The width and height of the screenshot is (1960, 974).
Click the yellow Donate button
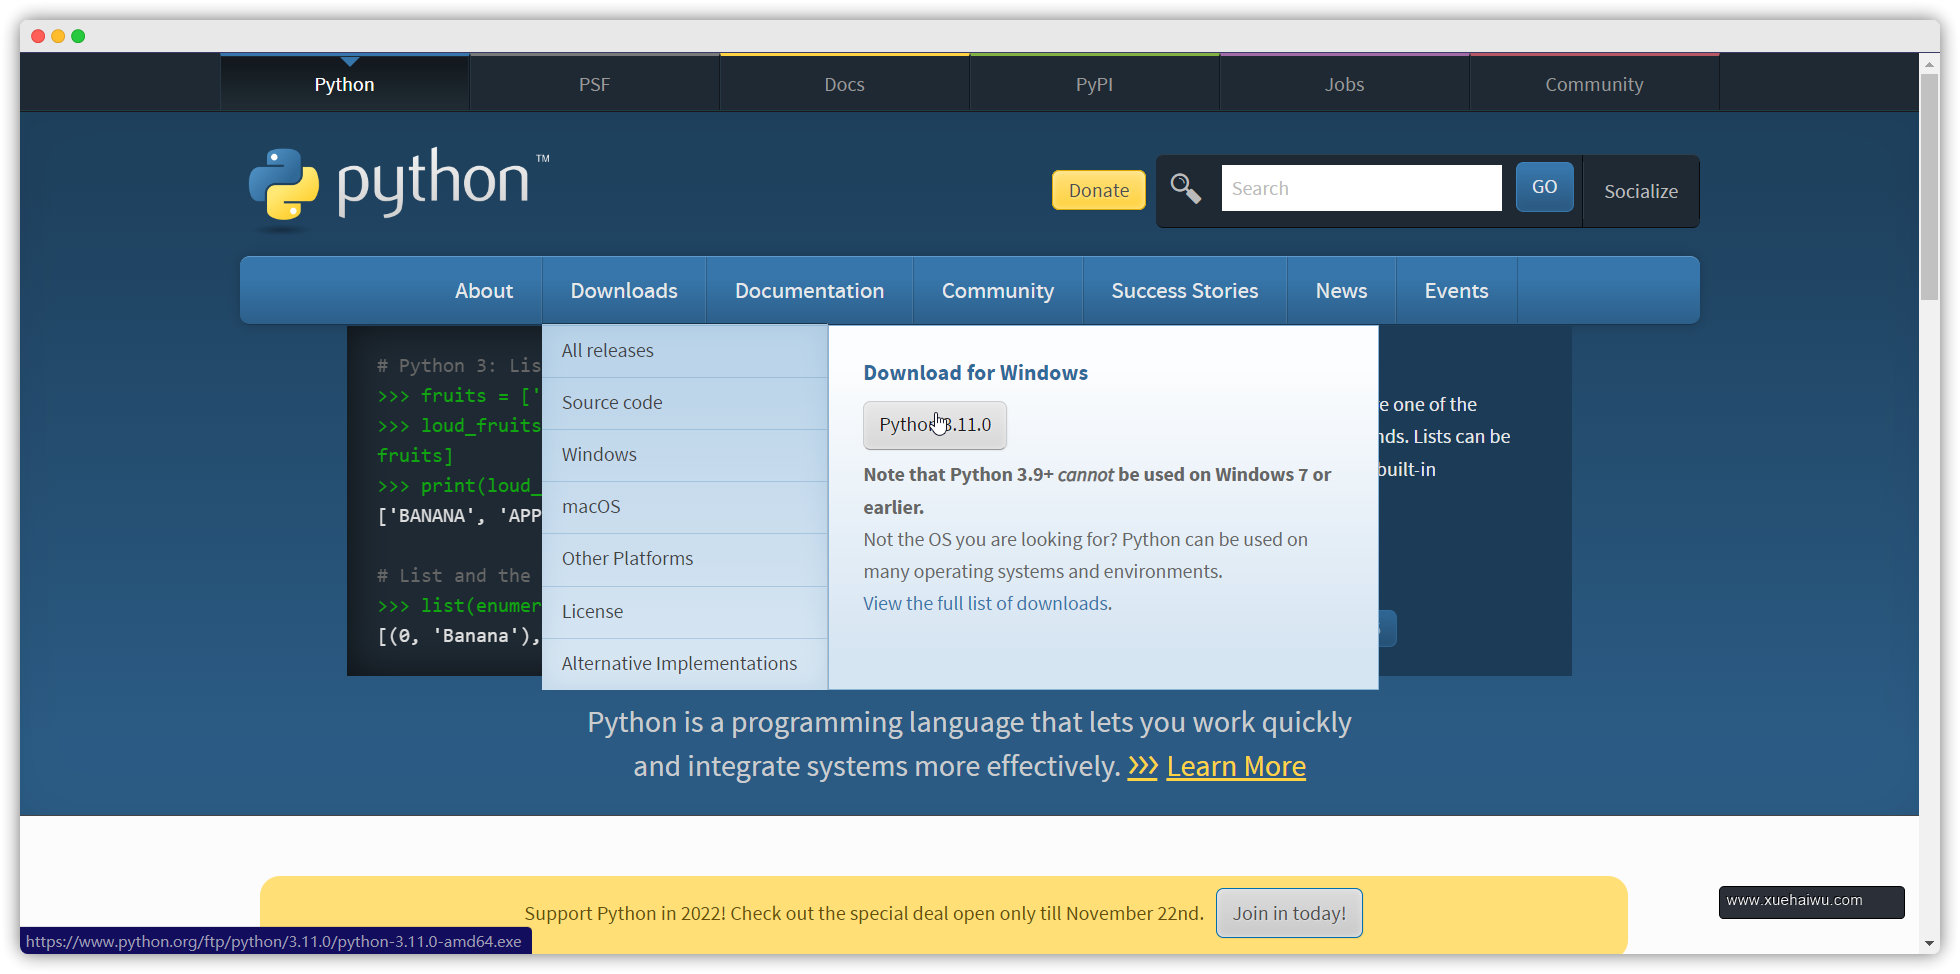click(1099, 190)
